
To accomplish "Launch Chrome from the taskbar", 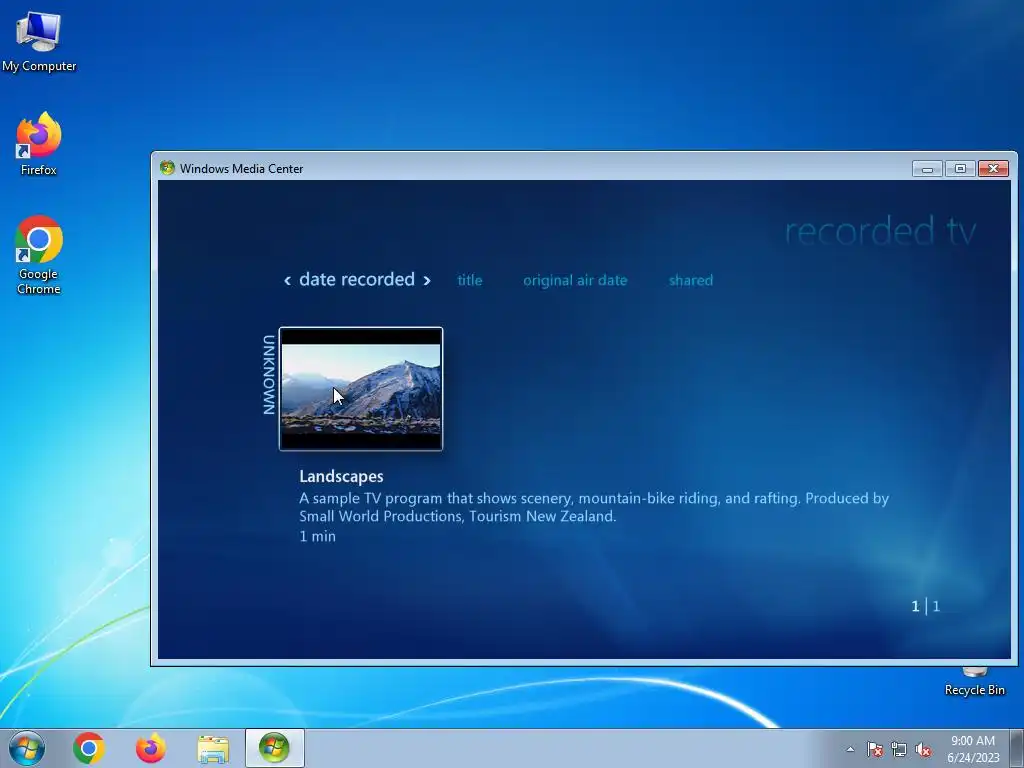I will 89,748.
